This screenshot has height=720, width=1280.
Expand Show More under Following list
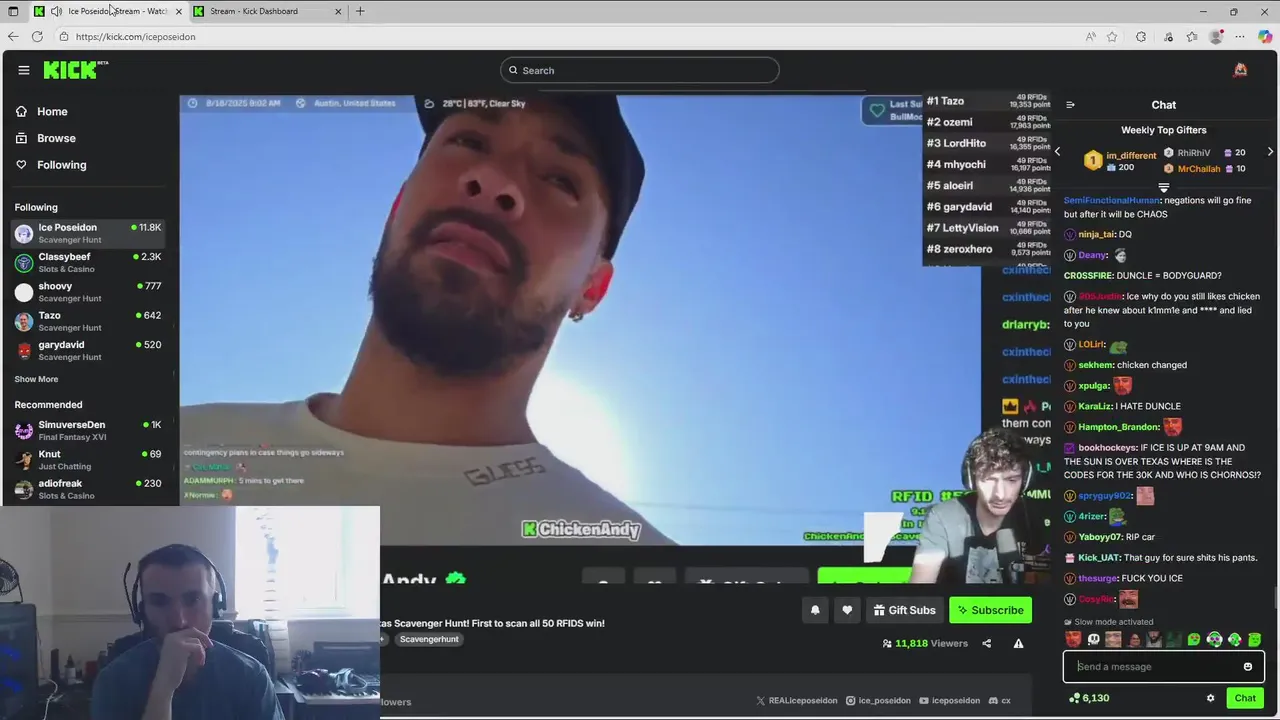click(x=36, y=379)
